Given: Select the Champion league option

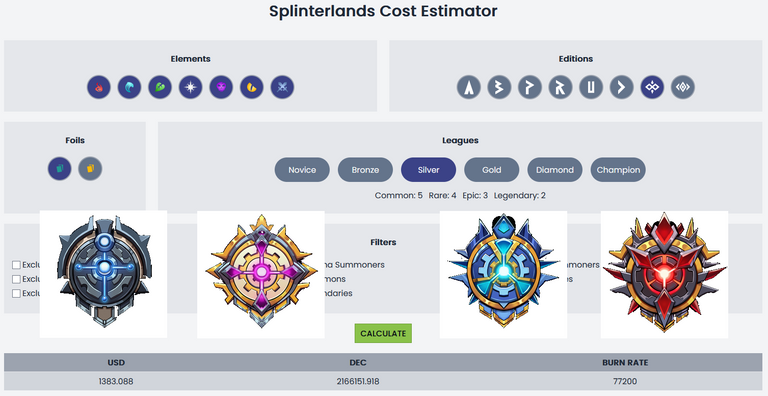Looking at the screenshot, I should click(x=618, y=170).
